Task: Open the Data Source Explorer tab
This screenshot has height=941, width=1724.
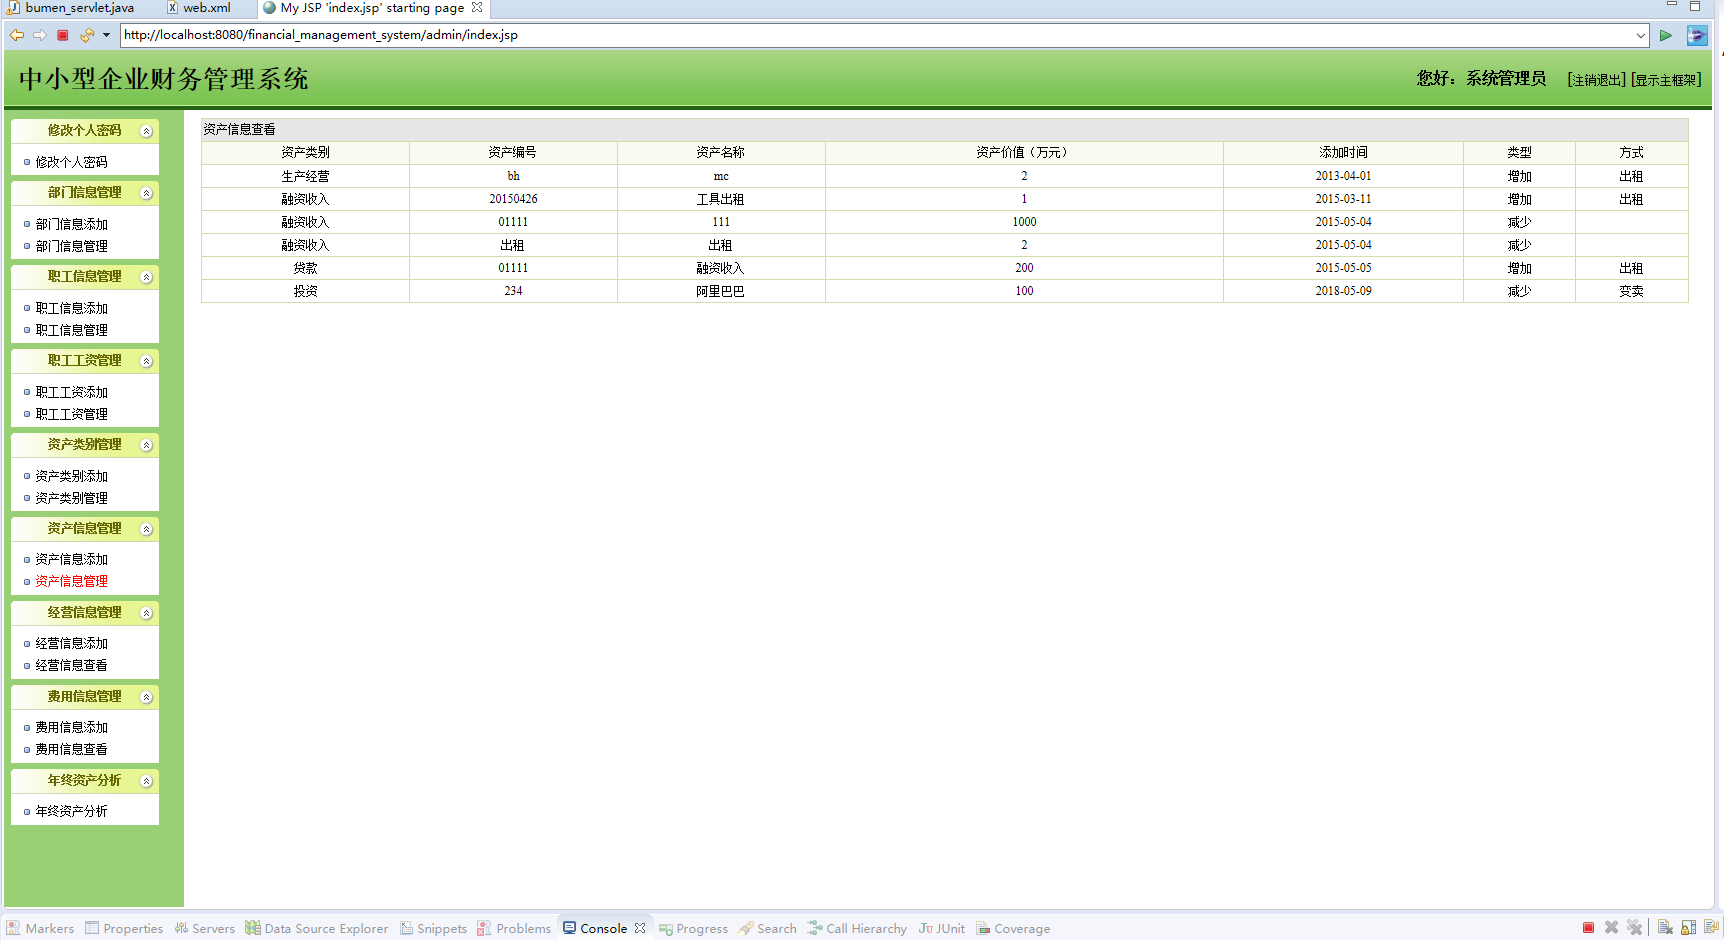Action: pyautogui.click(x=317, y=928)
